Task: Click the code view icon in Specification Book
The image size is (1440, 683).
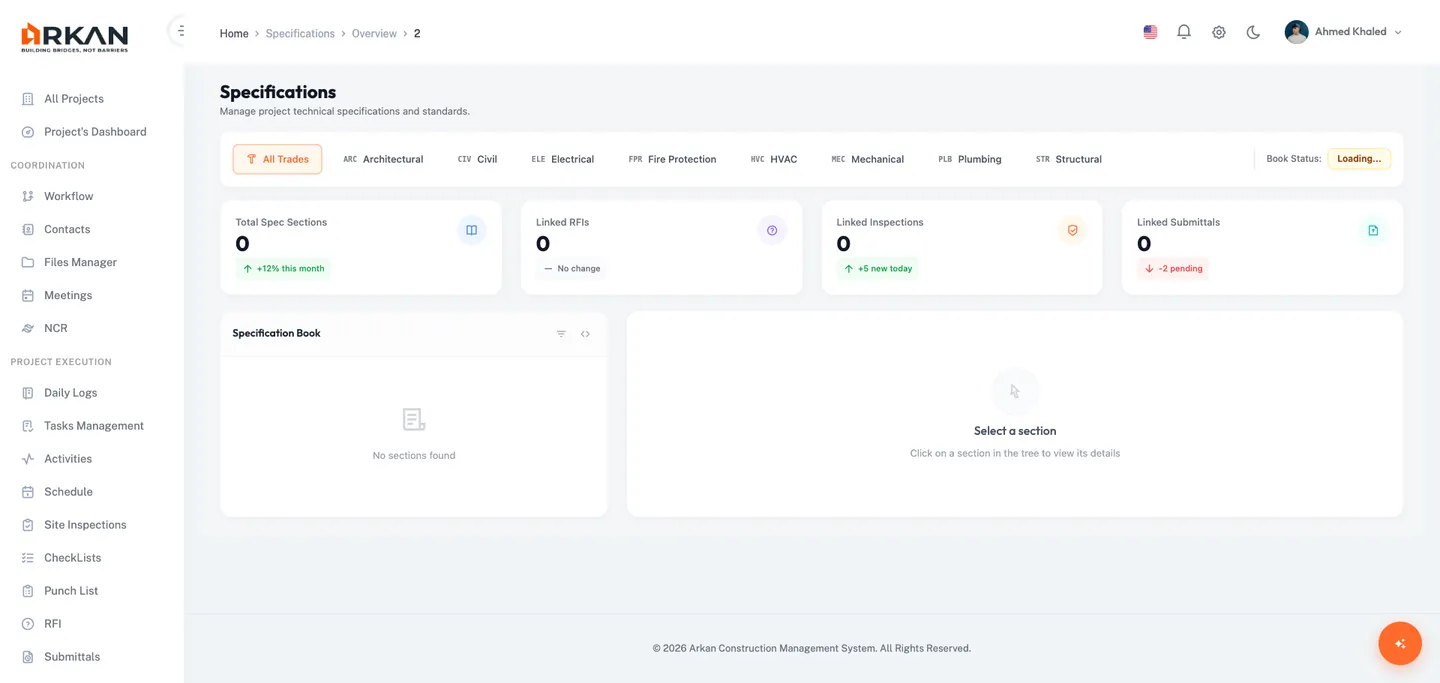Action: (x=585, y=333)
